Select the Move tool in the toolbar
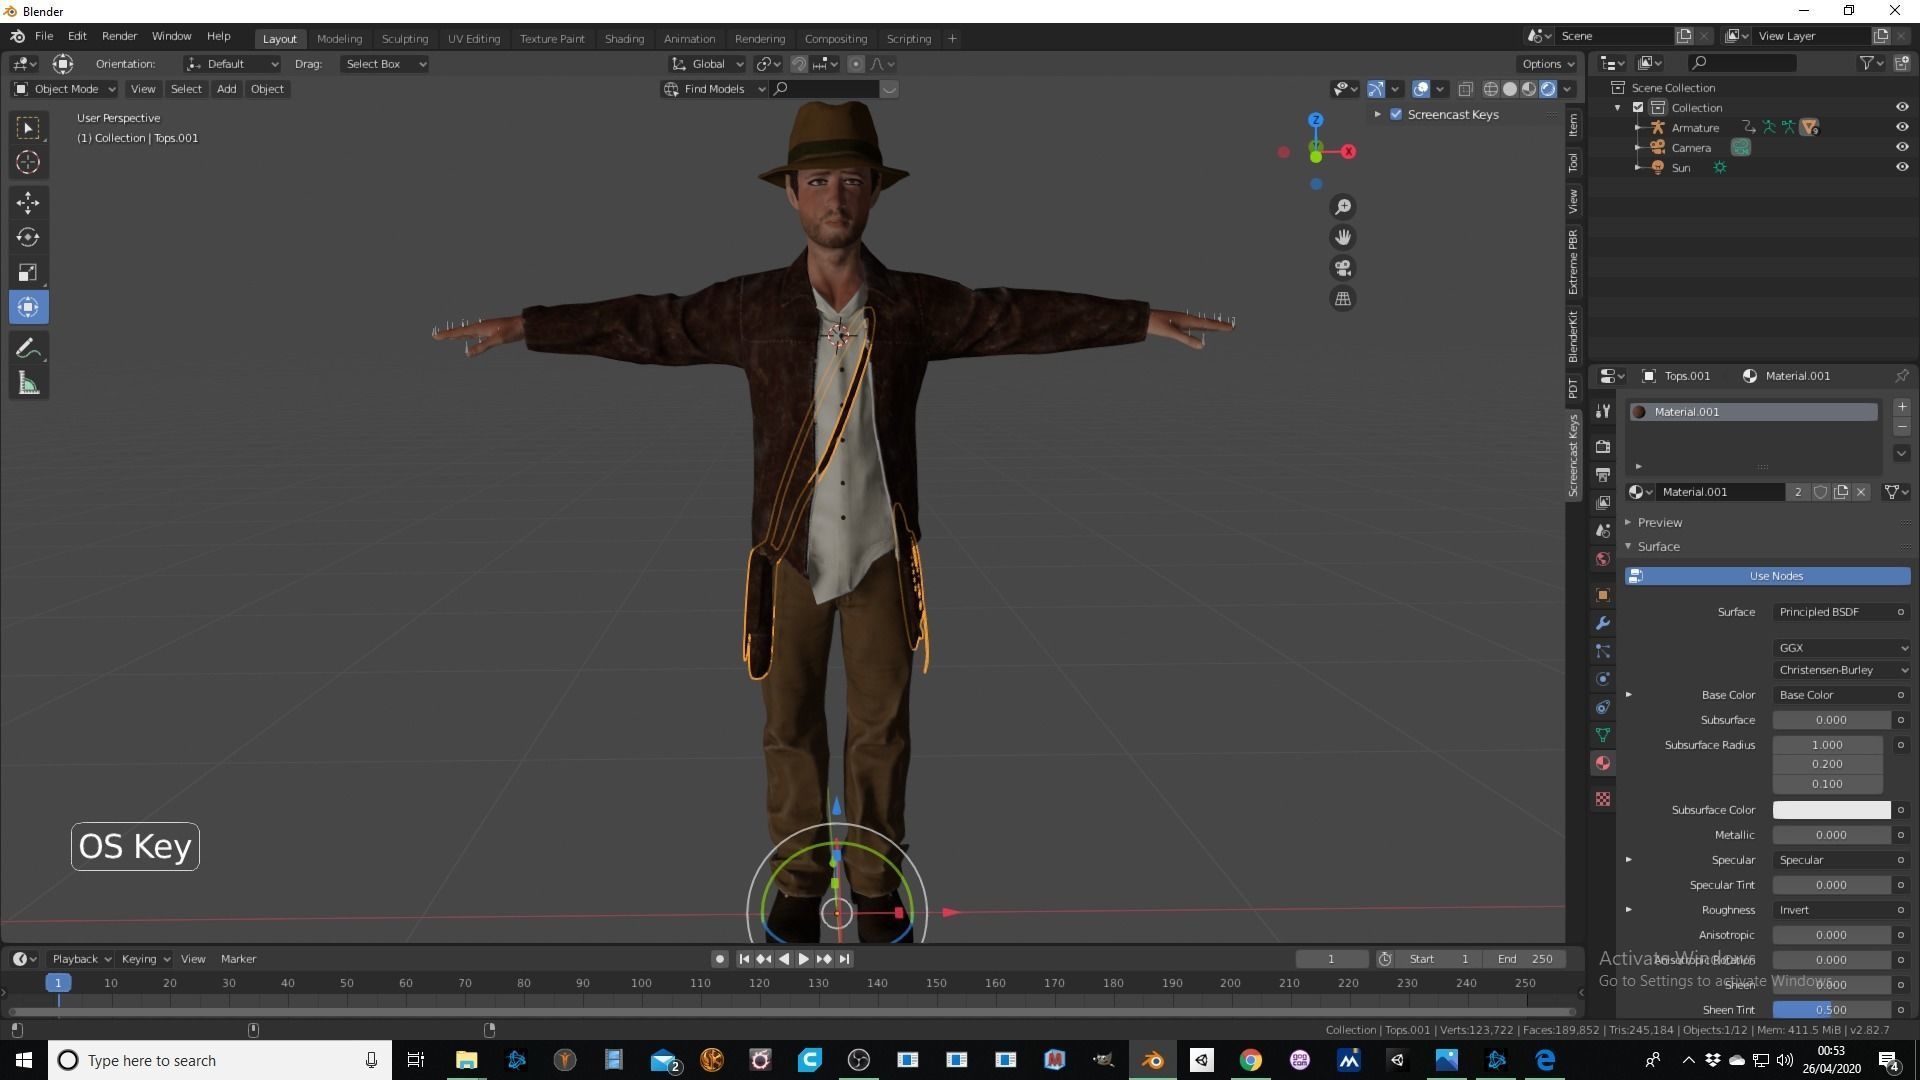This screenshot has width=1920, height=1080. [28, 203]
